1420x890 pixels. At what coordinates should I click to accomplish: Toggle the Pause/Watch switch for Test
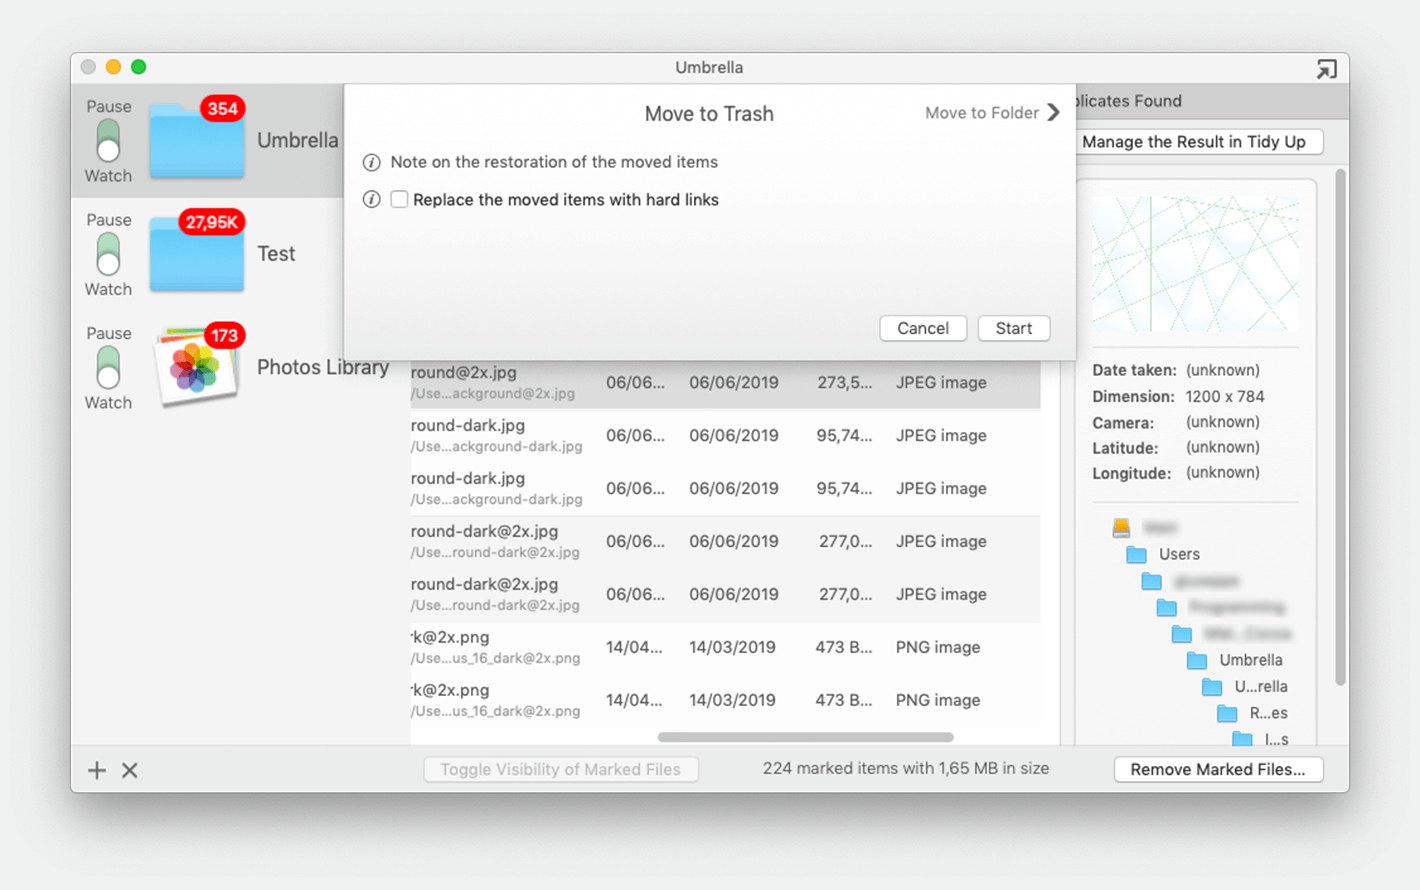point(108,254)
